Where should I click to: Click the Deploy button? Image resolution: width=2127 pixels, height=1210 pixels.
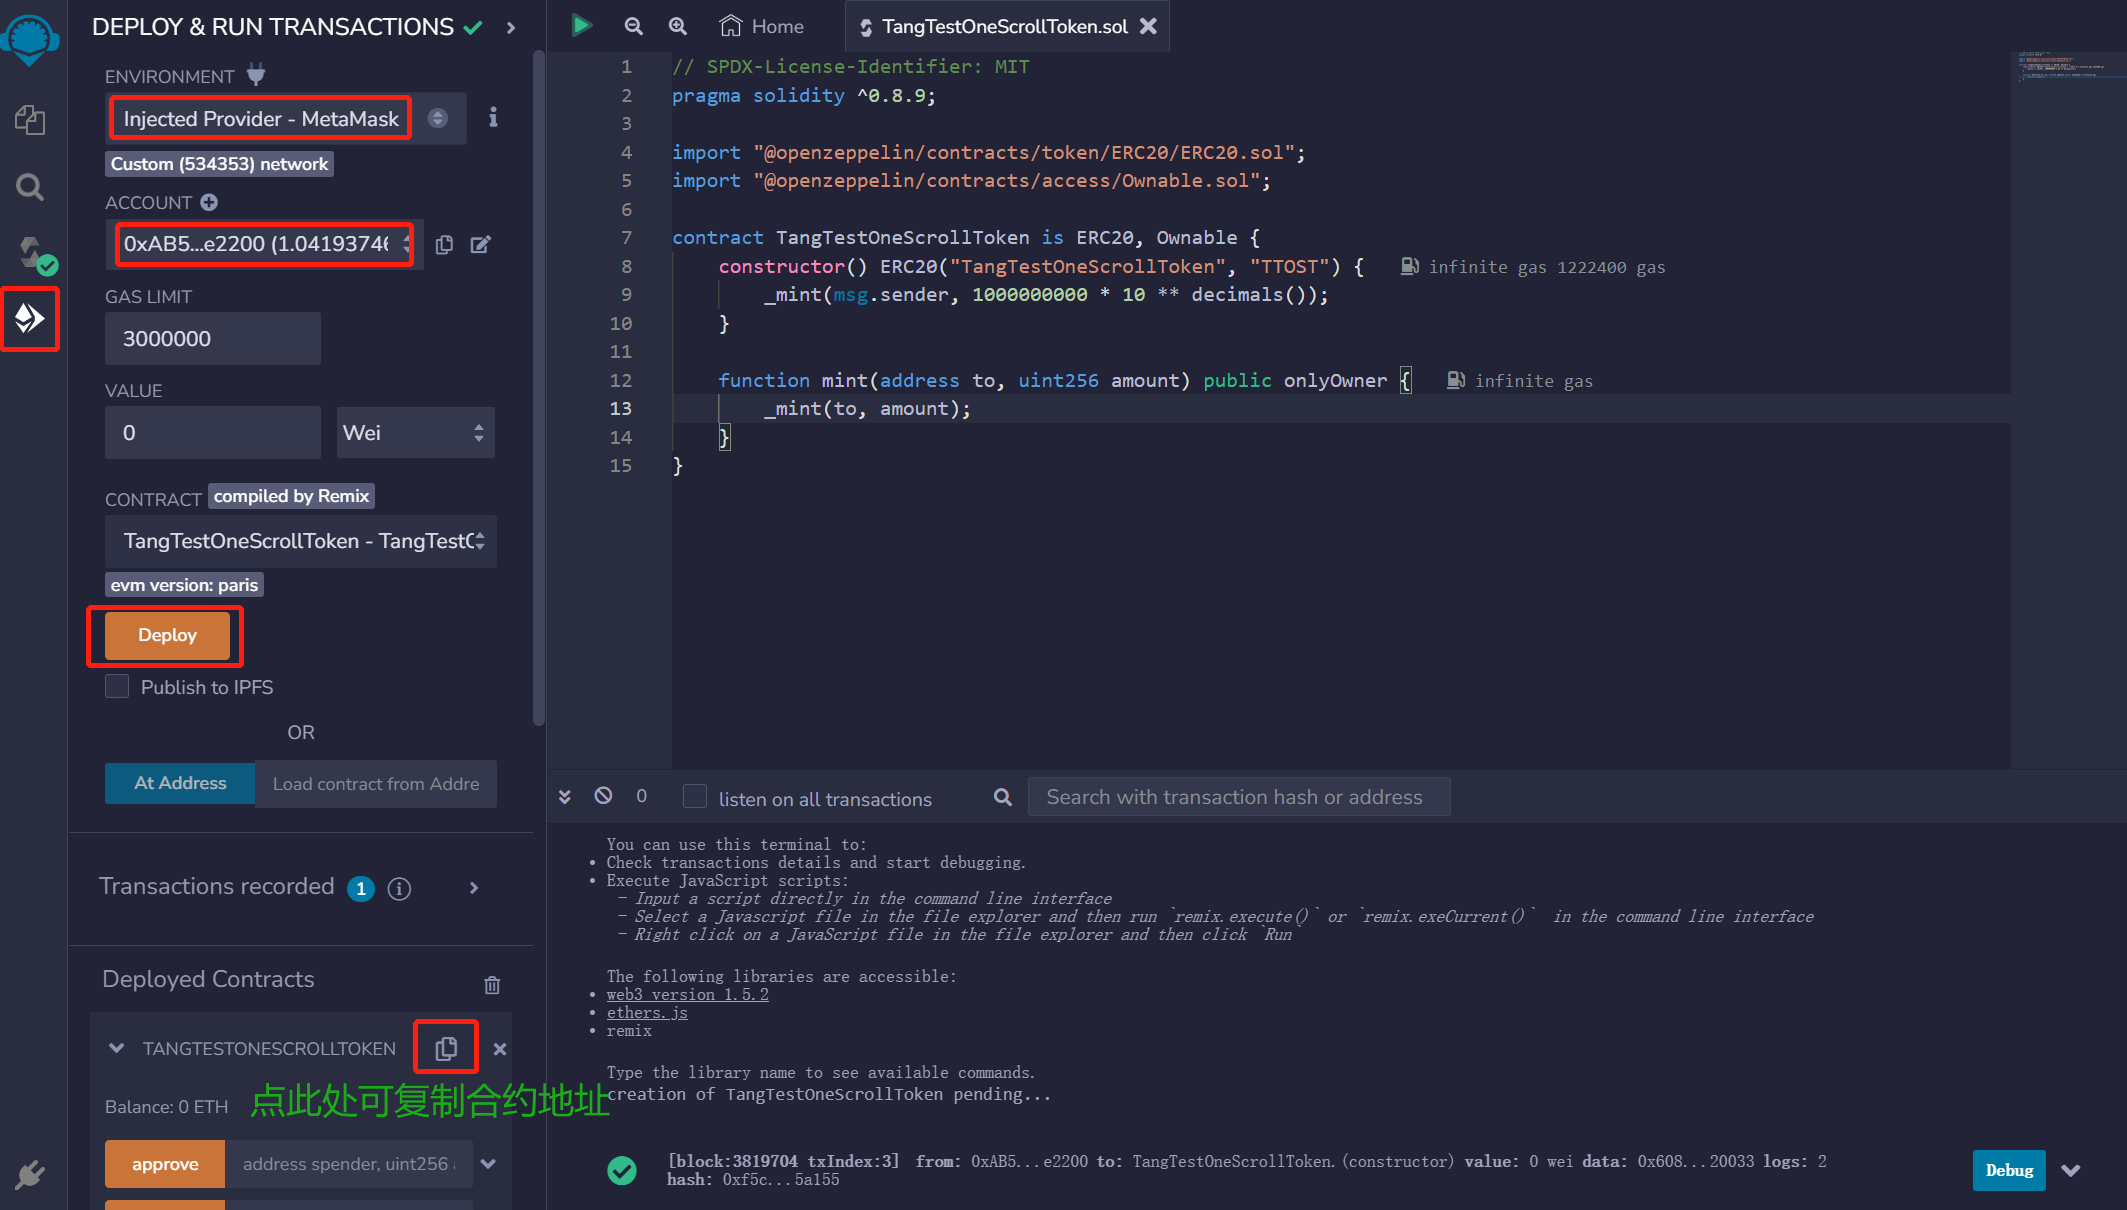click(166, 635)
